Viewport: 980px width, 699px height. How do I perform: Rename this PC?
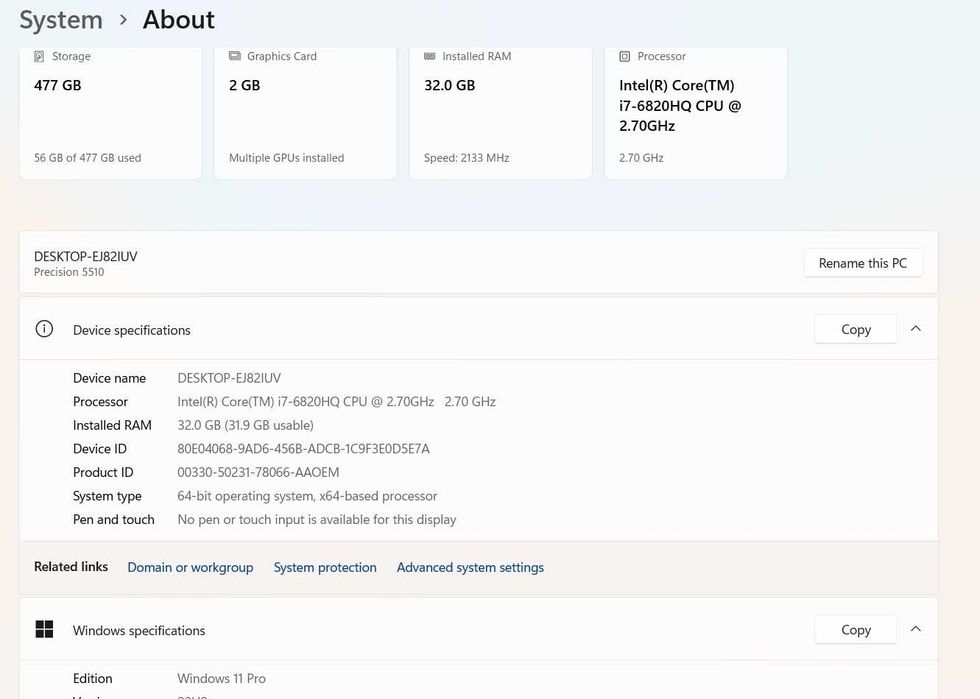[862, 263]
